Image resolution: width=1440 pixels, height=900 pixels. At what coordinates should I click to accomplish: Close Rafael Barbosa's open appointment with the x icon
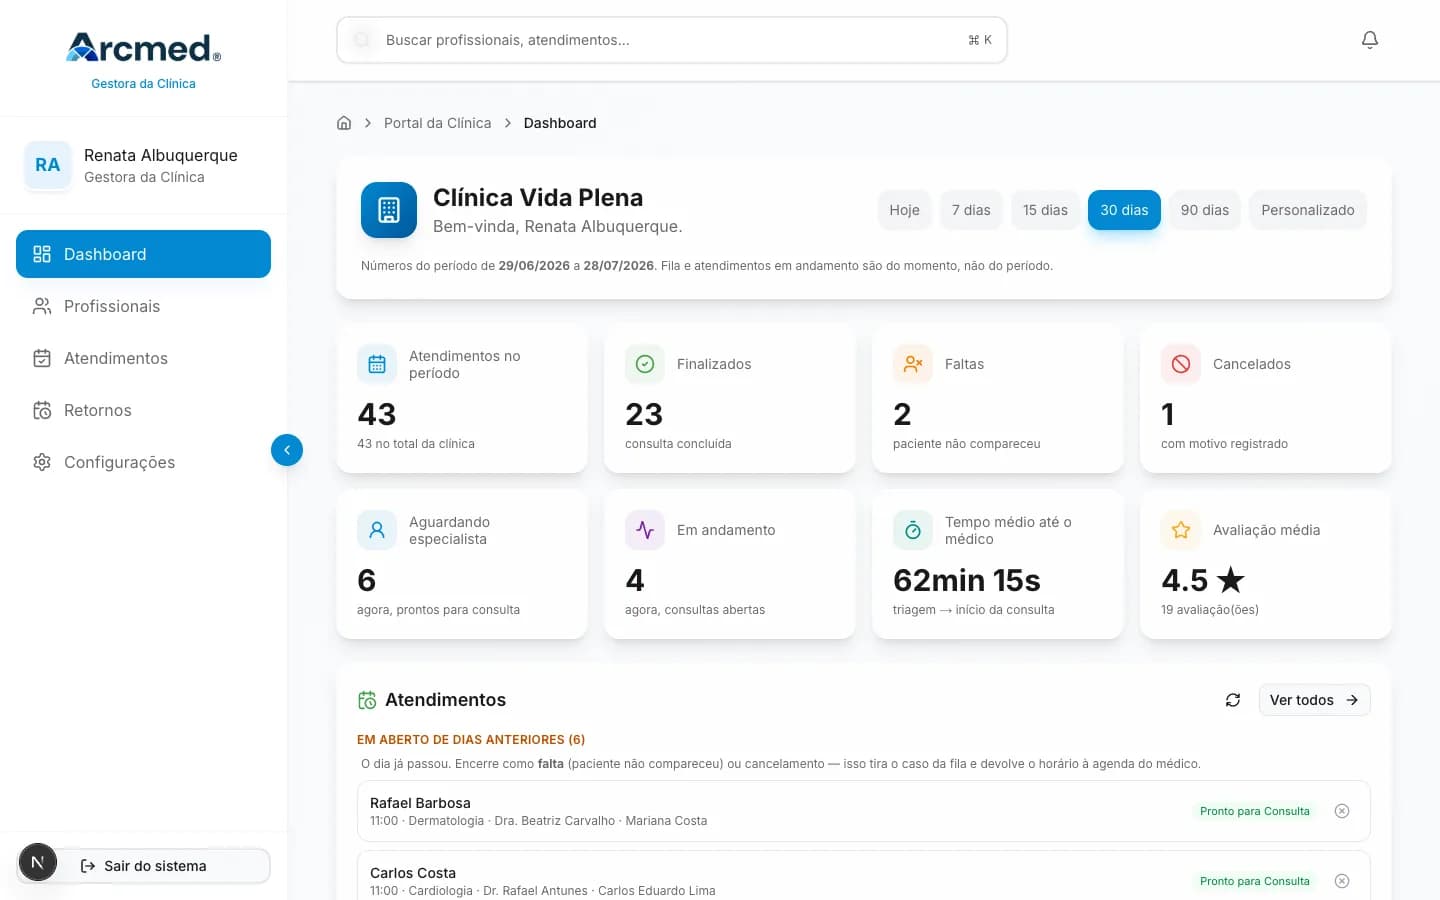coord(1342,811)
